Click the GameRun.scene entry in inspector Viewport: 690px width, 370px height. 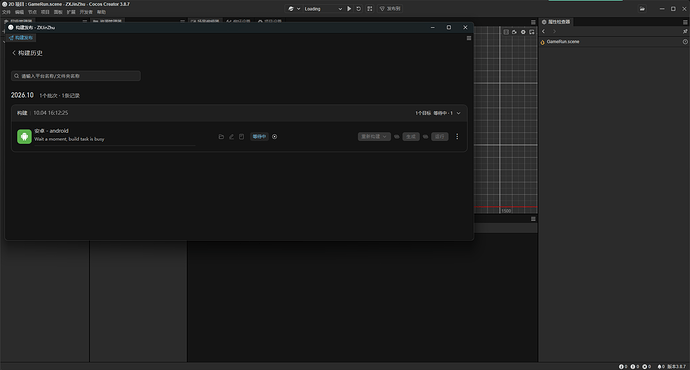click(563, 42)
